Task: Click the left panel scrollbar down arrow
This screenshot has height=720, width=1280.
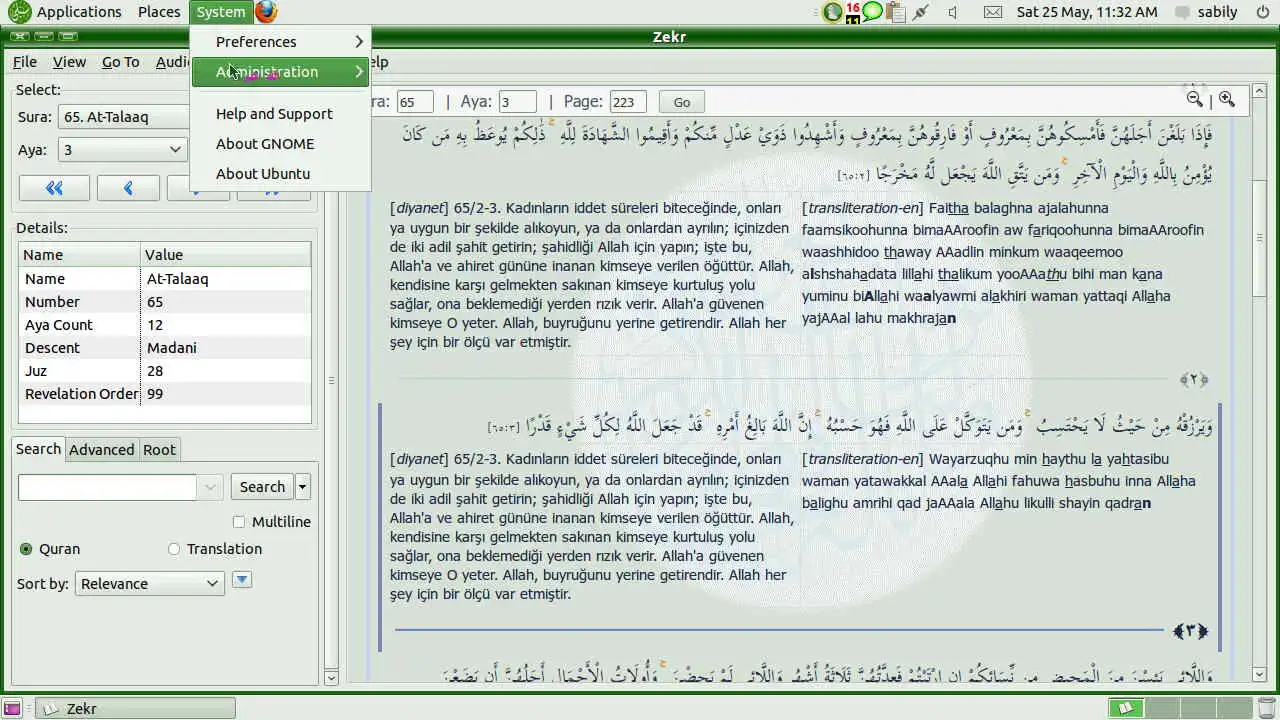Action: 332,677
